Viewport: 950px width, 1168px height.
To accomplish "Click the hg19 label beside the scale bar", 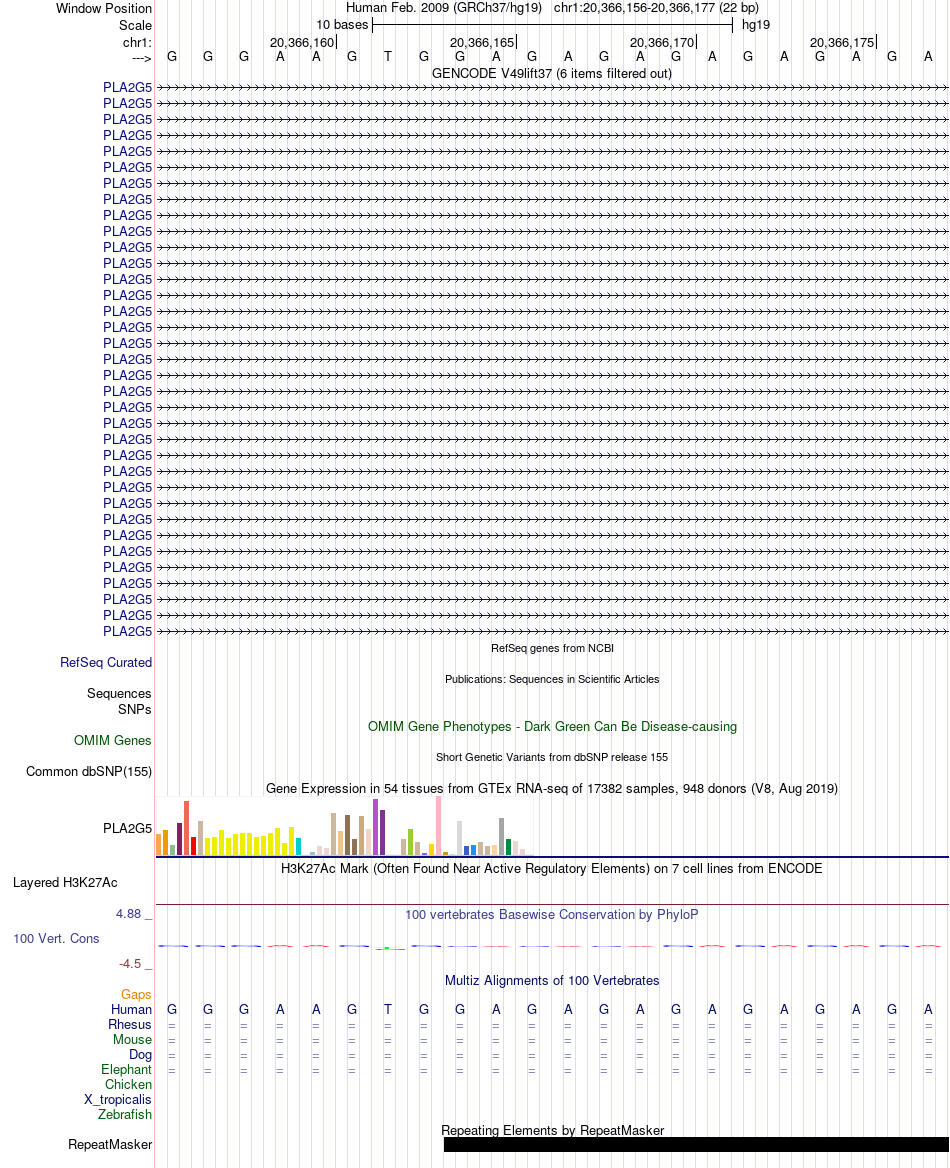I will pos(756,25).
